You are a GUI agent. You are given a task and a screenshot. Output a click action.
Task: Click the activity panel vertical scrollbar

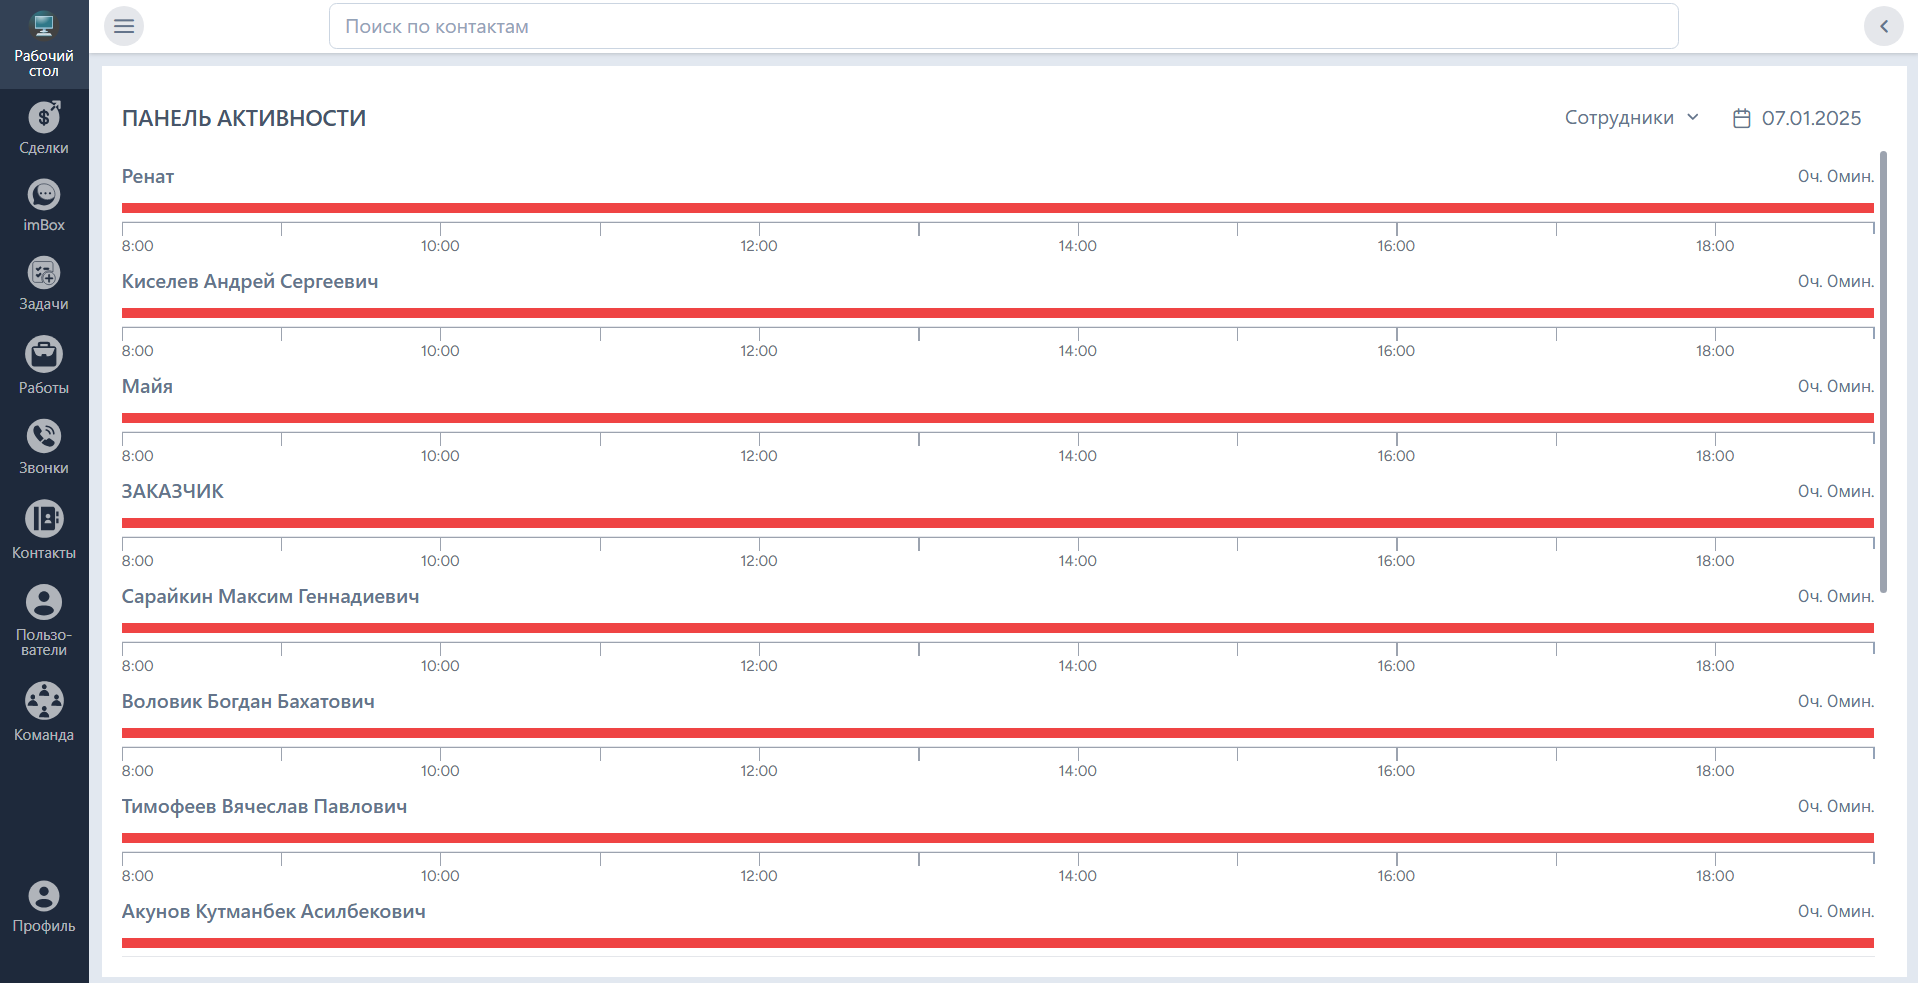(x=1883, y=370)
